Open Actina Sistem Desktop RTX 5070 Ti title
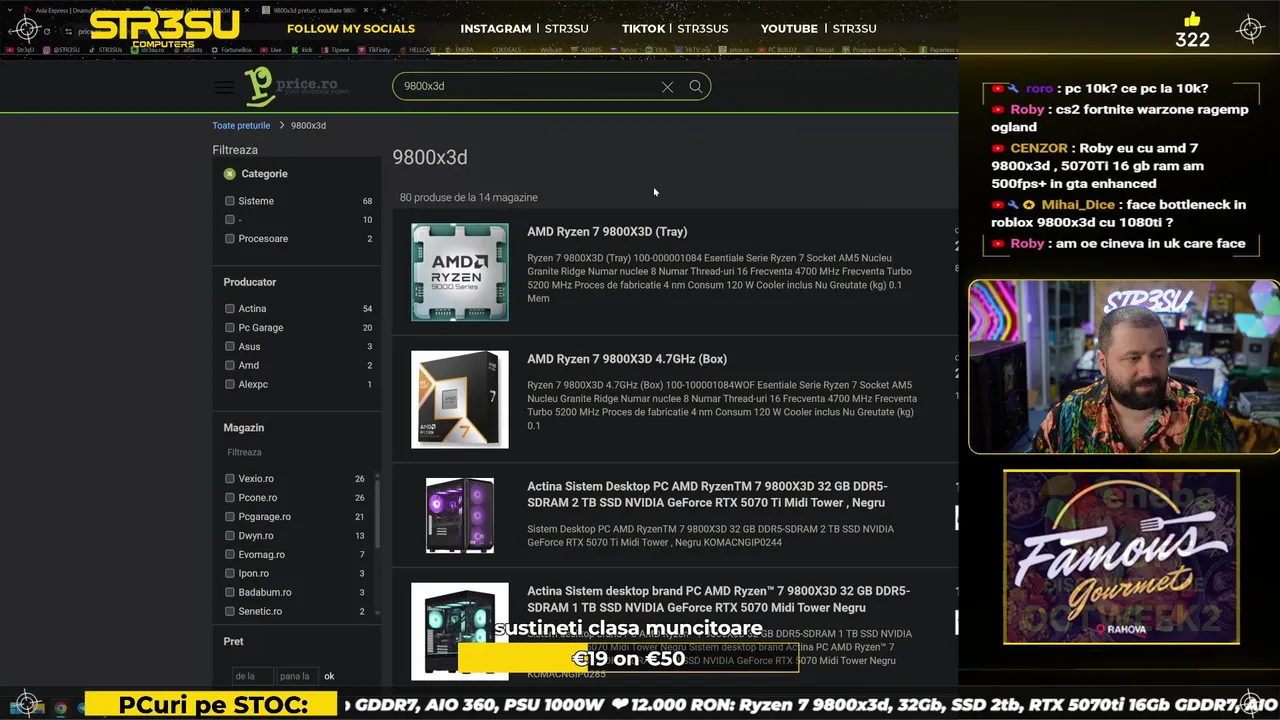Image resolution: width=1280 pixels, height=720 pixels. point(707,495)
